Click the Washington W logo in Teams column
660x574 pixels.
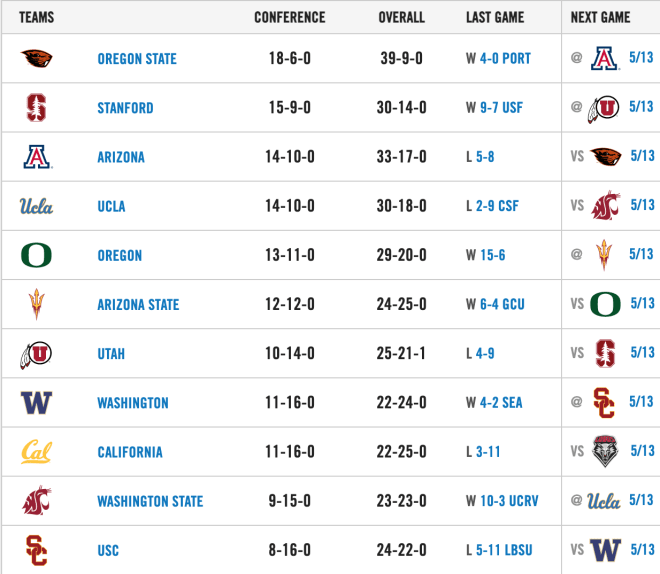[36, 403]
